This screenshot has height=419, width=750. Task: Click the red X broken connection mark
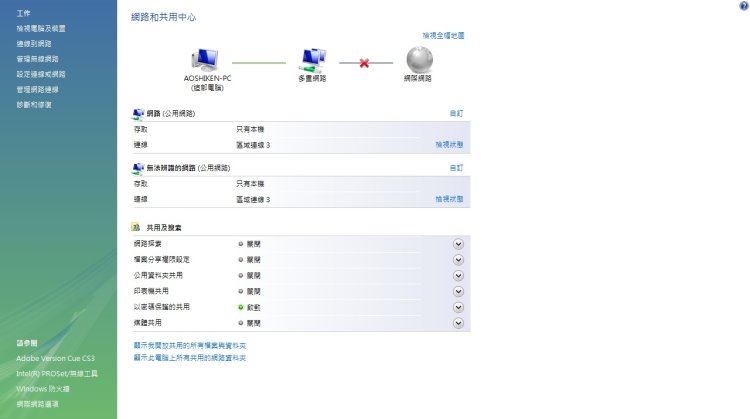364,63
